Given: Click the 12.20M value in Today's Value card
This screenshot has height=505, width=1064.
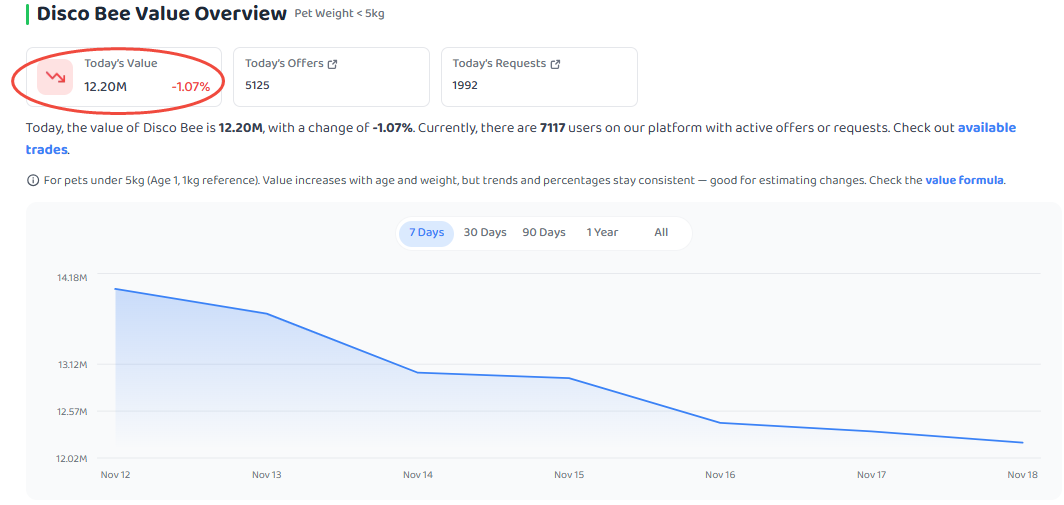Looking at the screenshot, I should click(x=105, y=87).
